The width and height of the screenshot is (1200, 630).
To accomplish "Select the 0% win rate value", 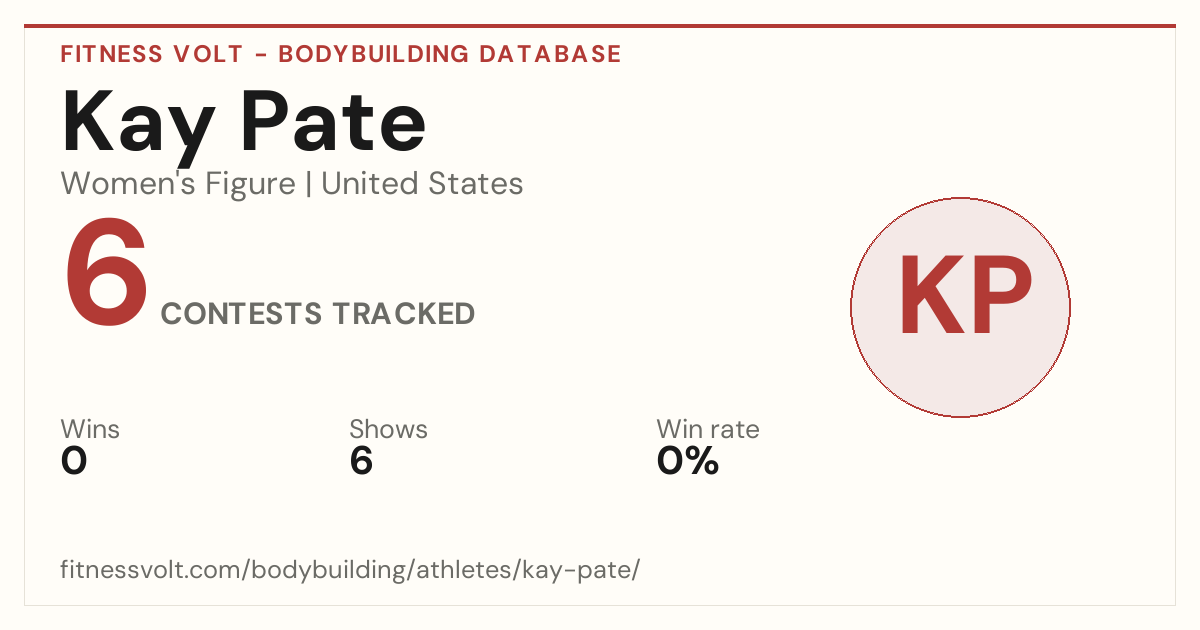I will (x=688, y=461).
